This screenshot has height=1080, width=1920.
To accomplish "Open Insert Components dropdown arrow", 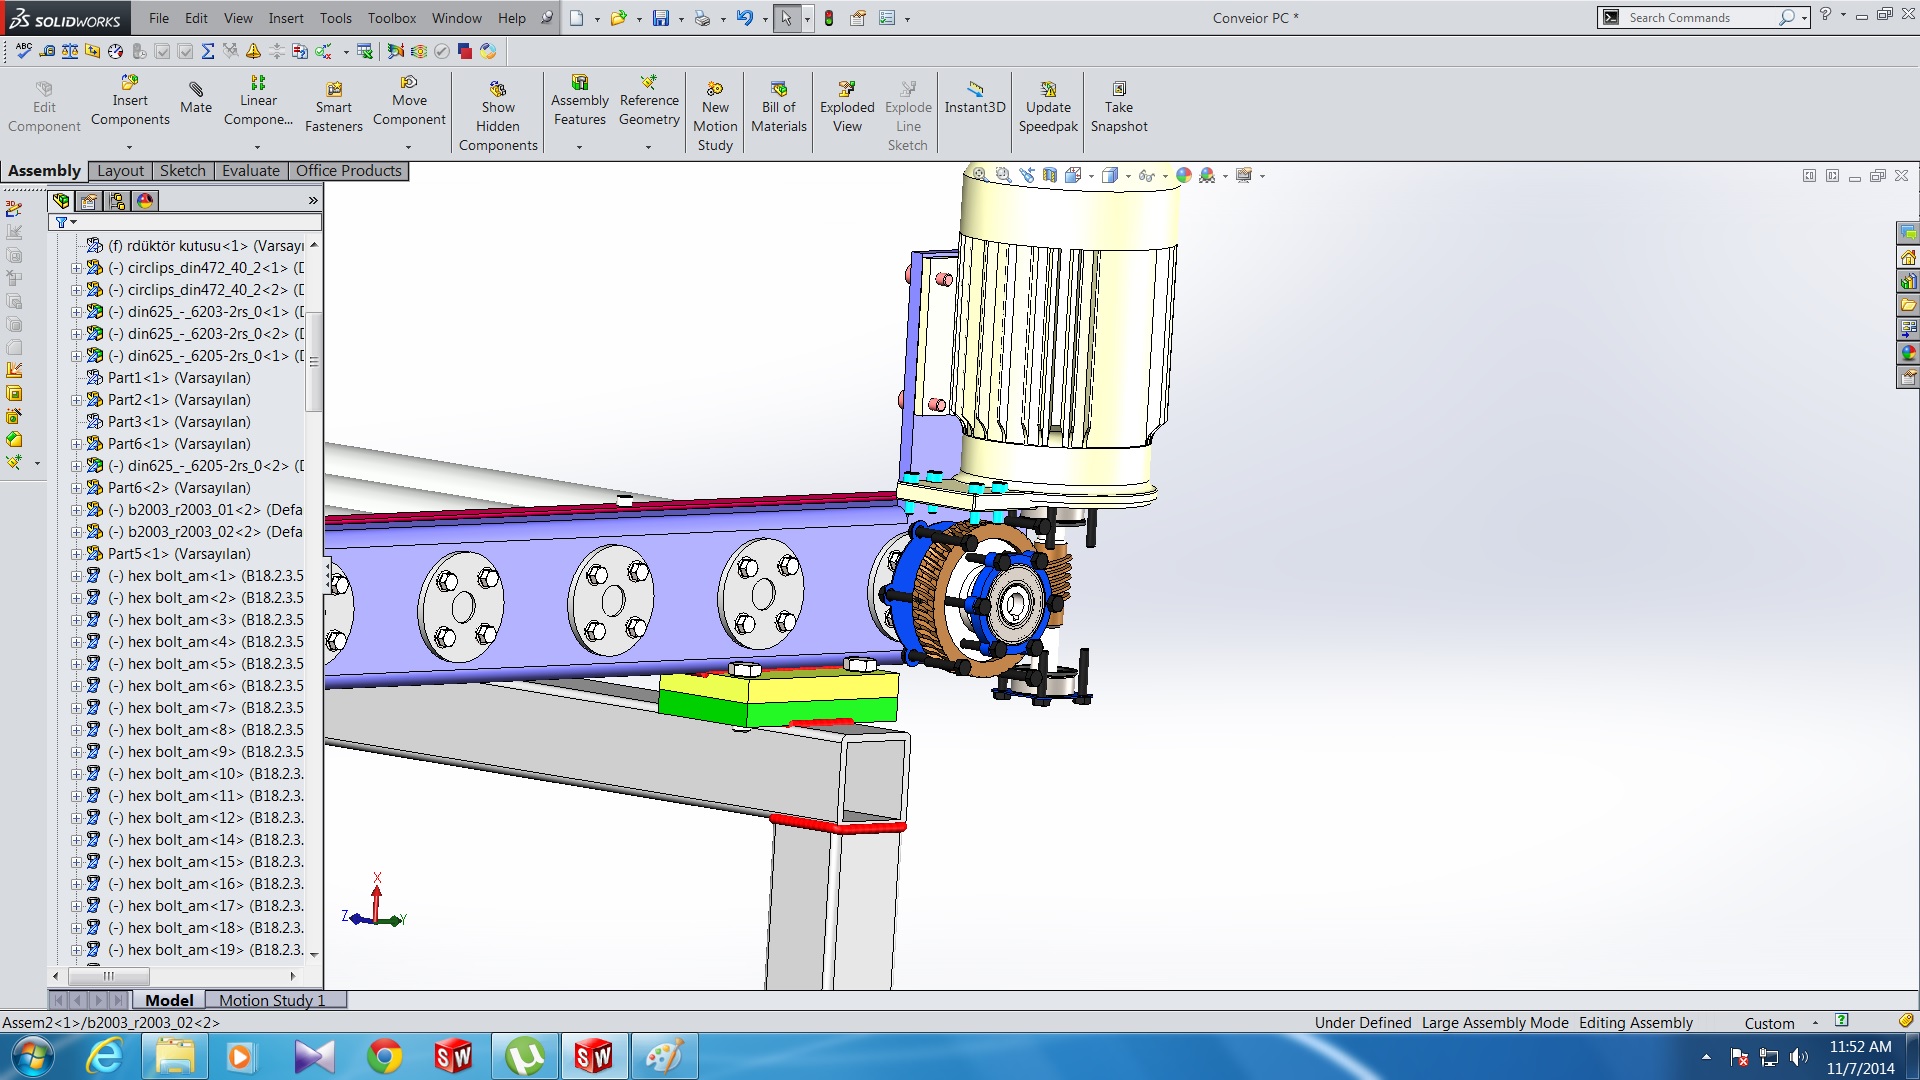I will (x=129, y=147).
